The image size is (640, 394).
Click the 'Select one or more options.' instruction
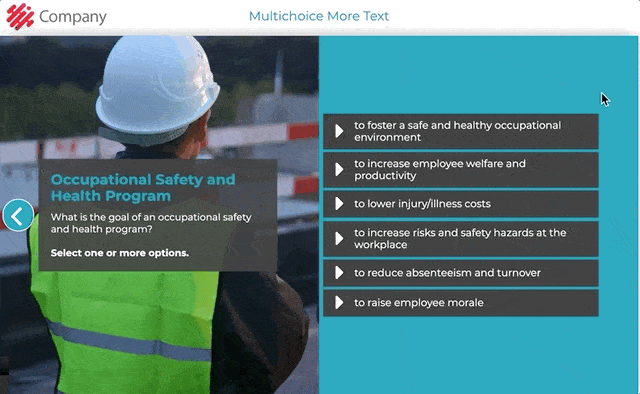pos(120,253)
